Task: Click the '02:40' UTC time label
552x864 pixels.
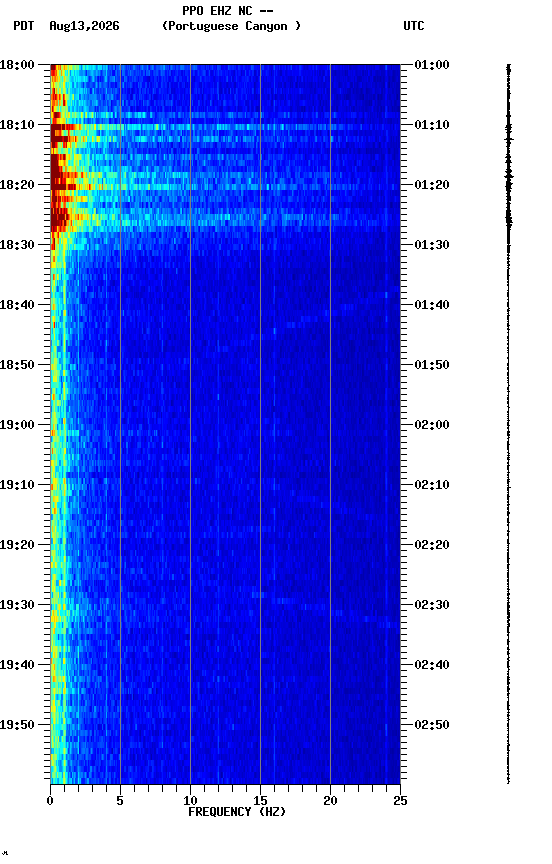Action: click(432, 666)
